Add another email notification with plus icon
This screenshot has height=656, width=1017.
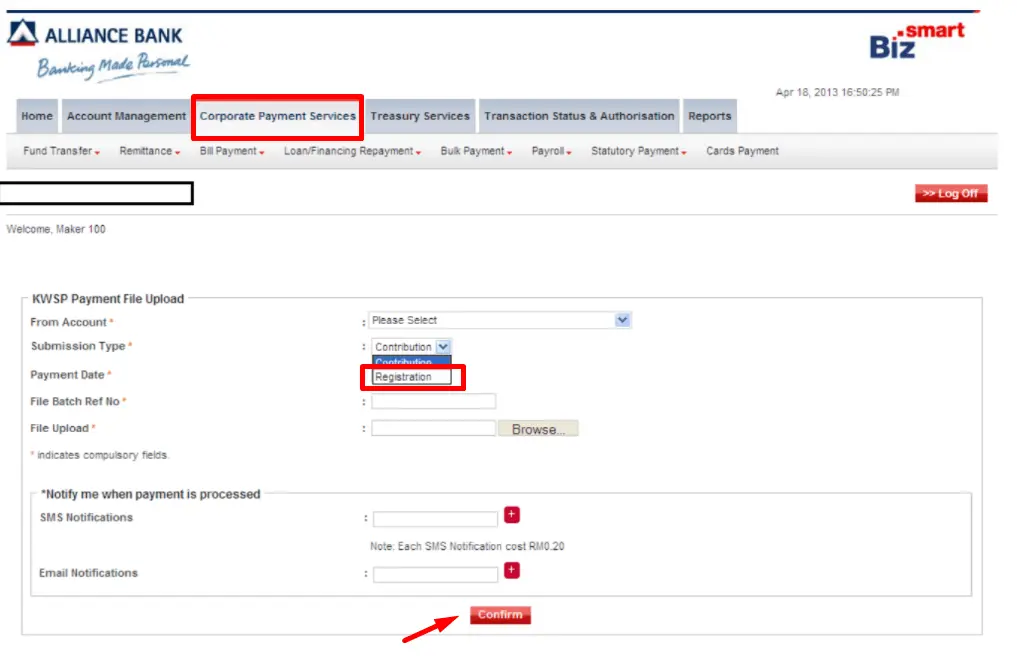(512, 570)
